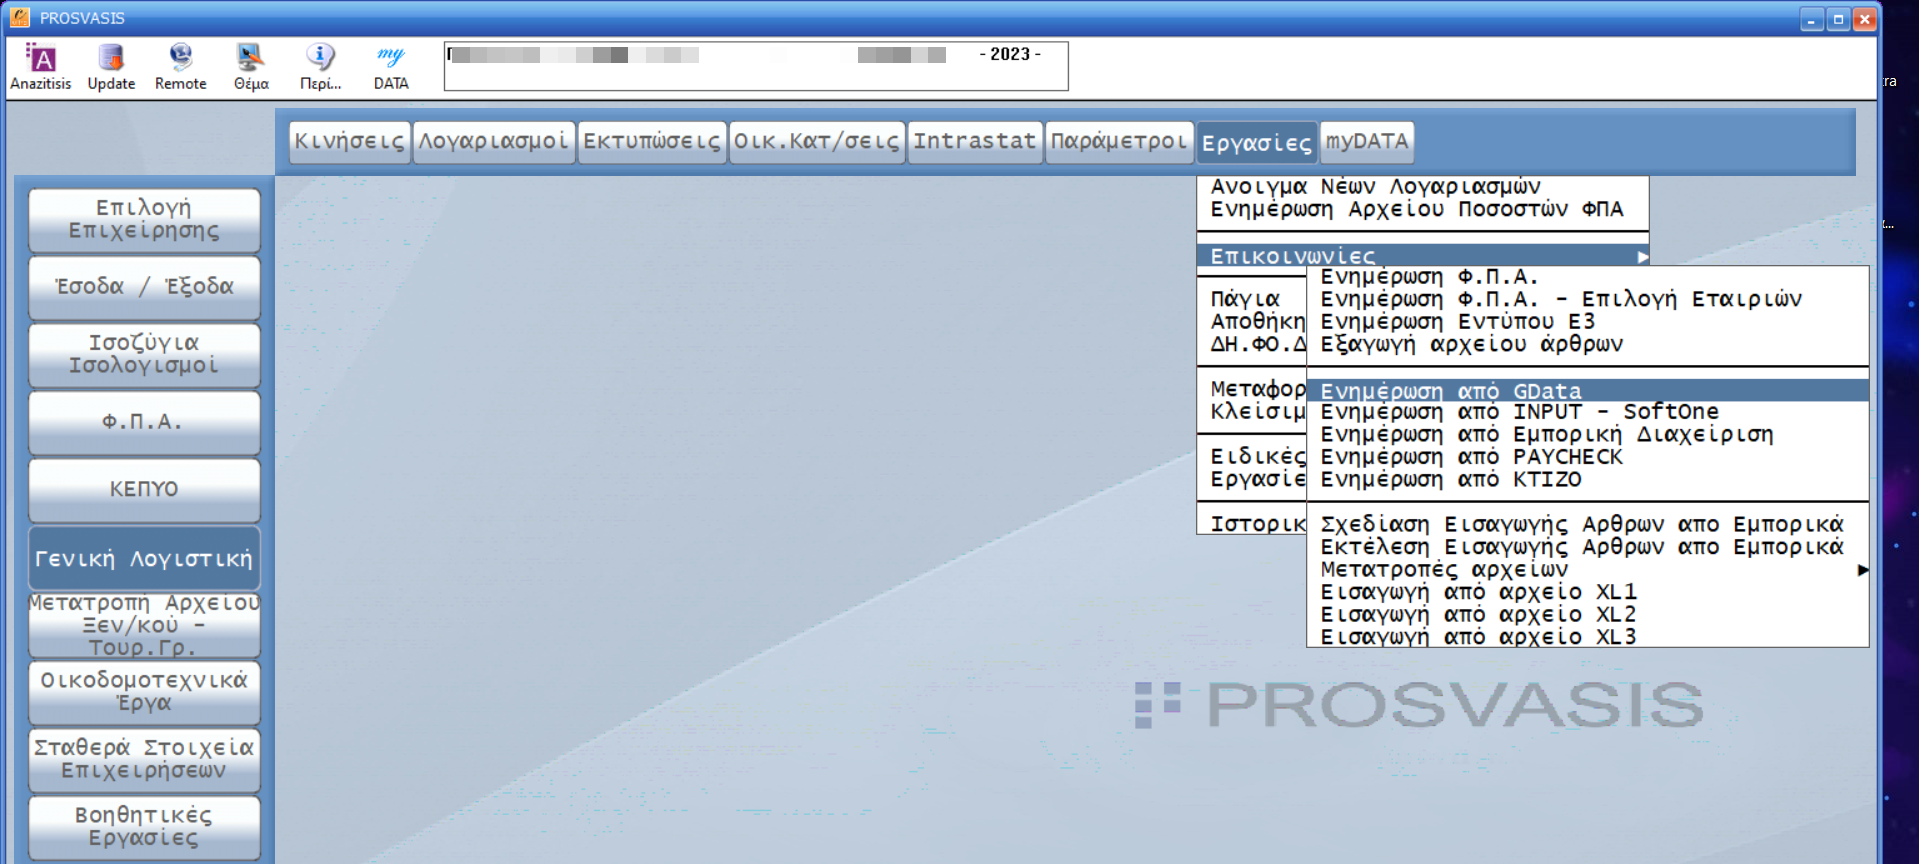1919x864 pixels.
Task: Select the Γενική Λογιστική button
Action: click(x=144, y=559)
